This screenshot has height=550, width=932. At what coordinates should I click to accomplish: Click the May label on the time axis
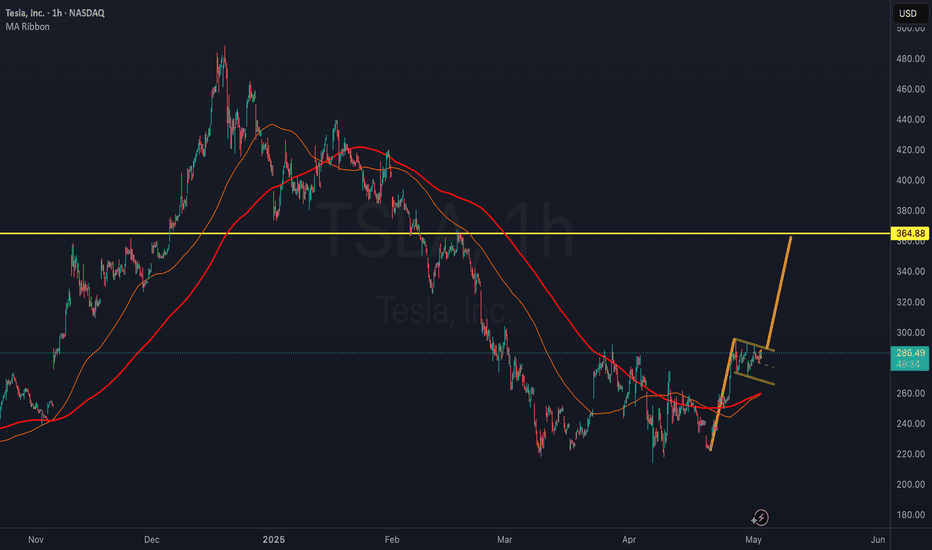[753, 540]
